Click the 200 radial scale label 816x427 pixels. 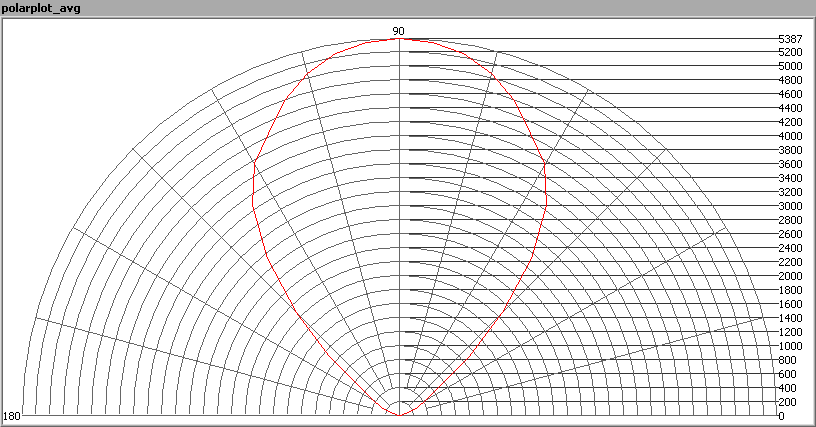point(786,402)
